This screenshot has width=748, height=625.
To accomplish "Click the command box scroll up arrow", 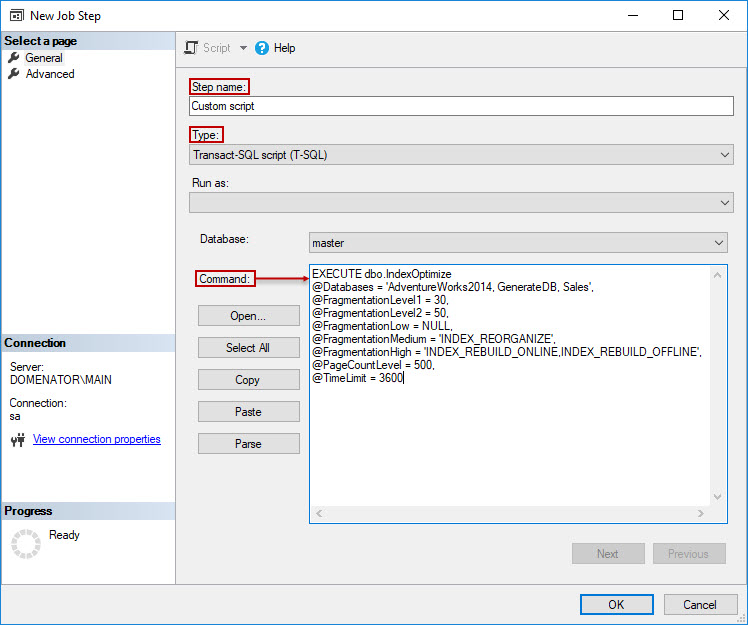I will 717,275.
